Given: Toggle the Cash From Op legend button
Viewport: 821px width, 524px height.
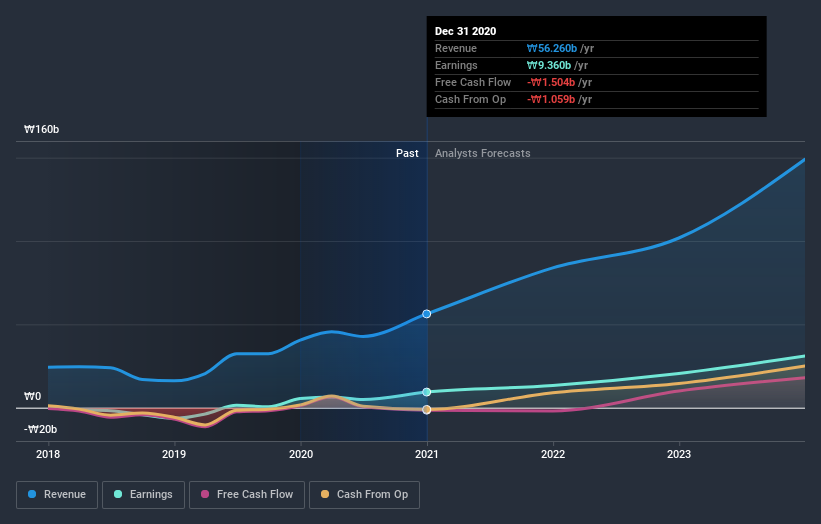Looking at the screenshot, I should (x=364, y=495).
